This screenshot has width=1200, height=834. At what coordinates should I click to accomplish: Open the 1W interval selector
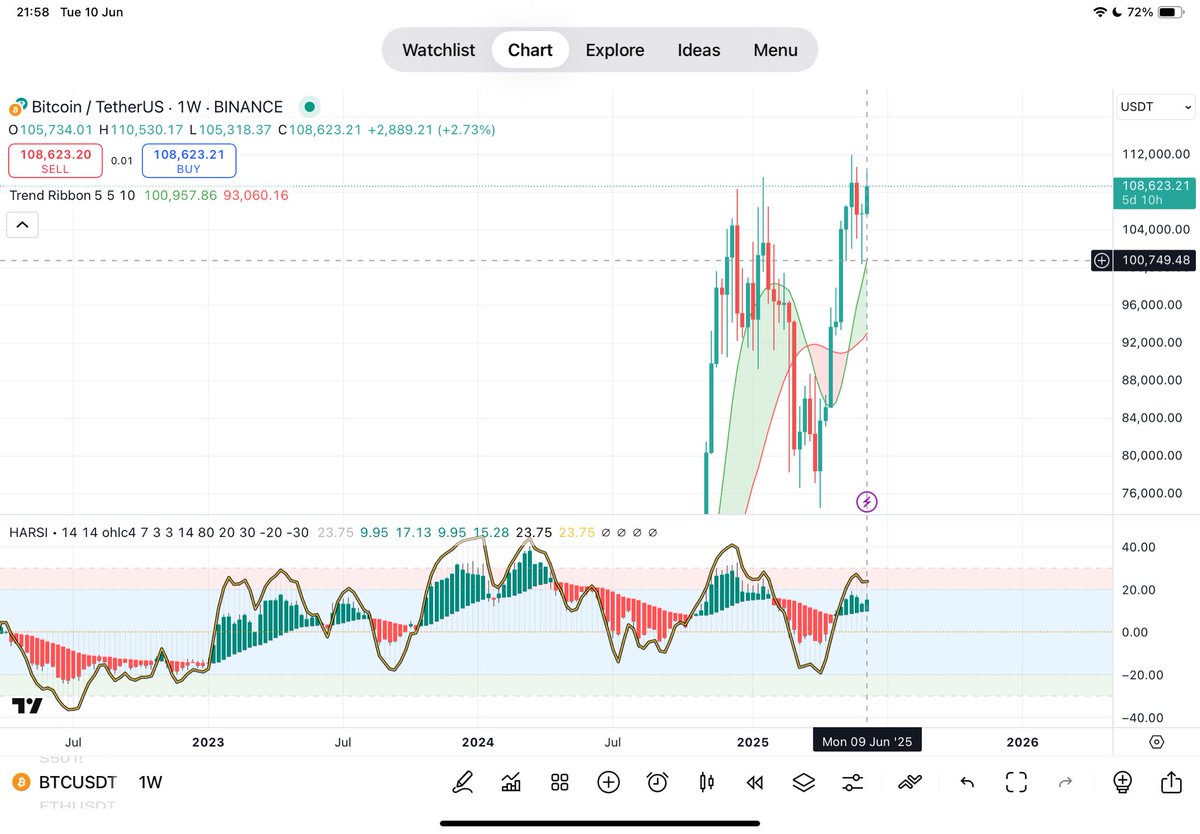point(150,782)
